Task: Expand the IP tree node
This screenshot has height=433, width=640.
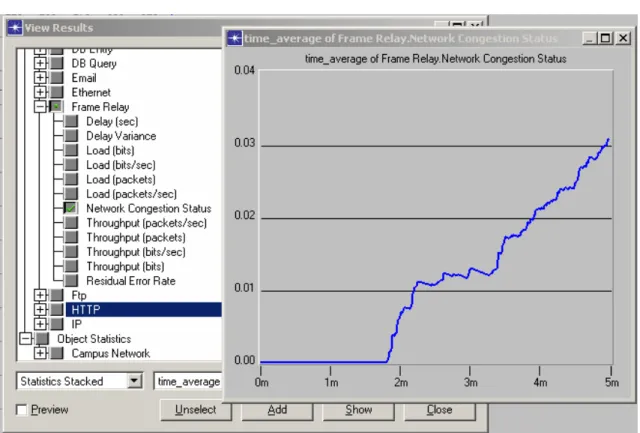Action: click(40, 324)
